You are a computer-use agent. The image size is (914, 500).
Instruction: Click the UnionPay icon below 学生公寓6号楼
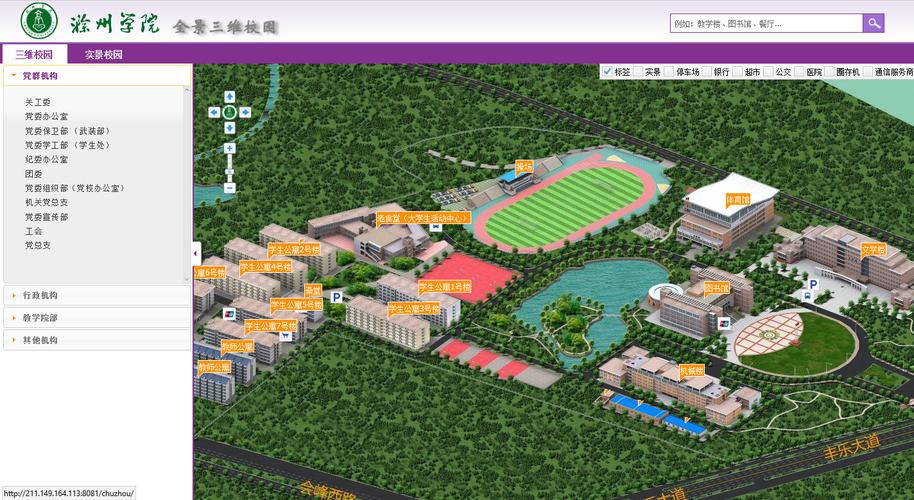click(x=229, y=314)
